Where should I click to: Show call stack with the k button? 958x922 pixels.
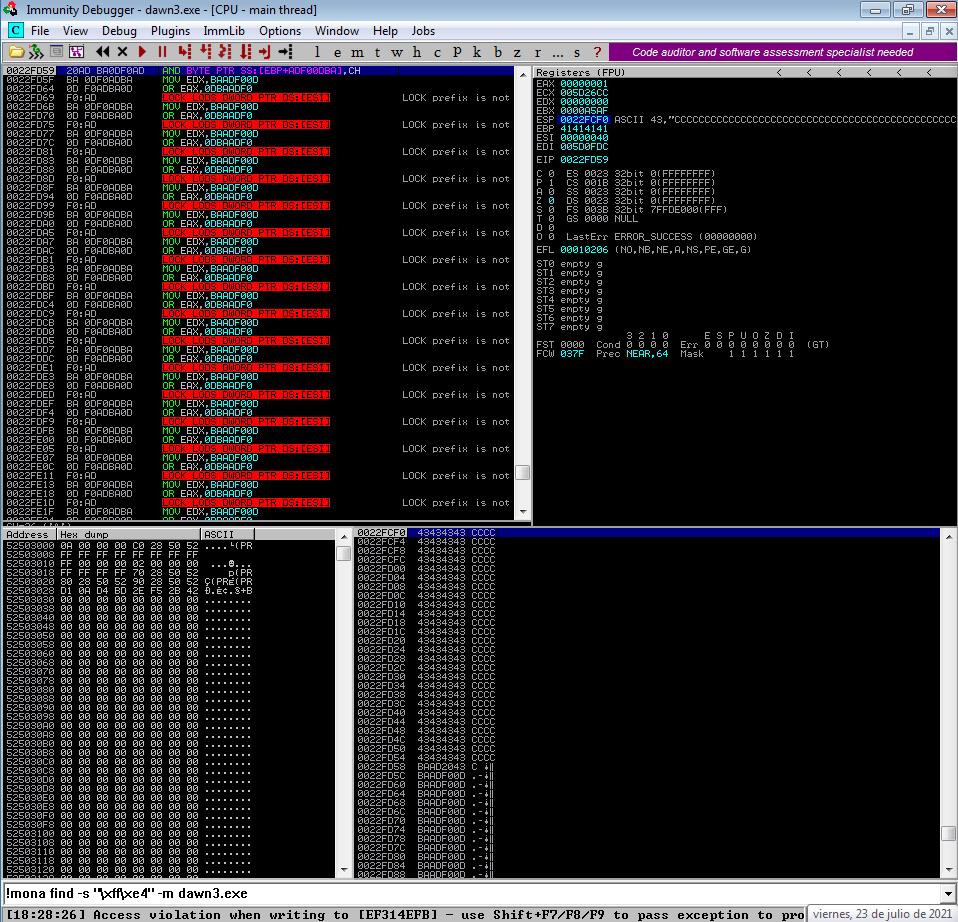click(477, 52)
